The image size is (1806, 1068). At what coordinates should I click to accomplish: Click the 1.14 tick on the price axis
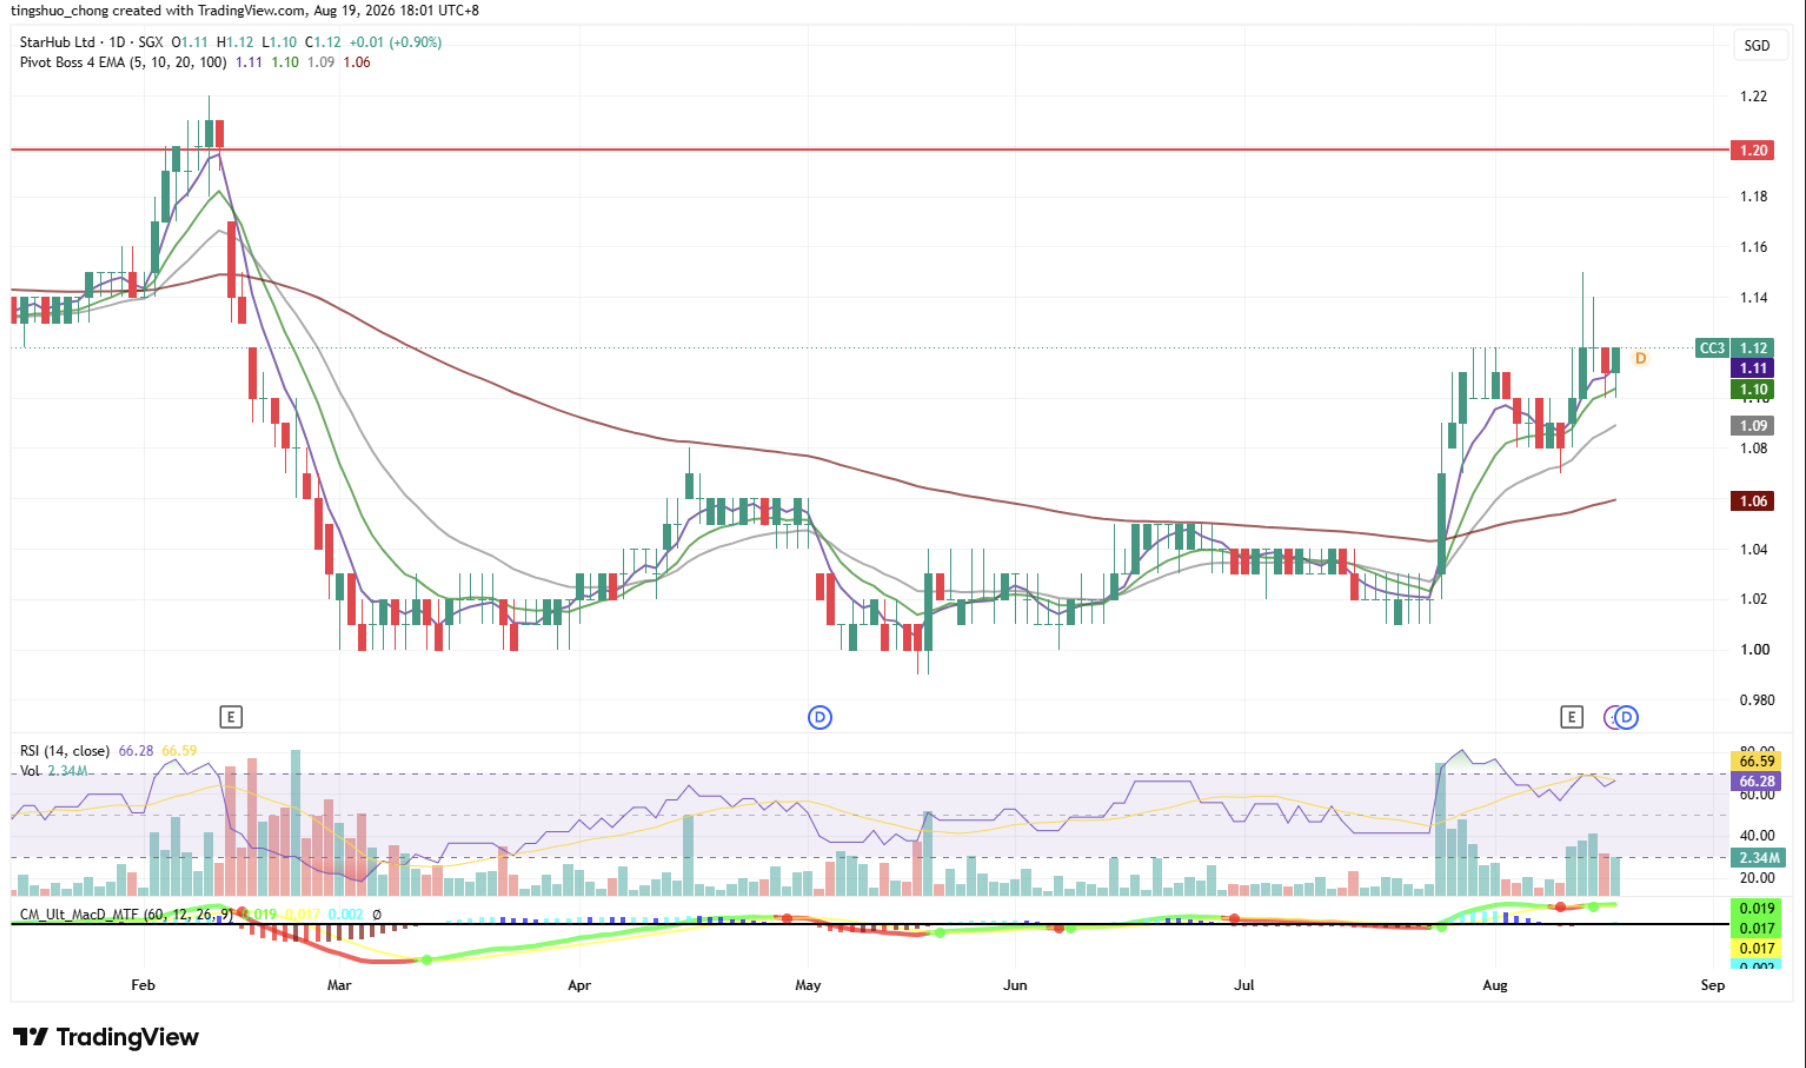pyautogui.click(x=1753, y=298)
